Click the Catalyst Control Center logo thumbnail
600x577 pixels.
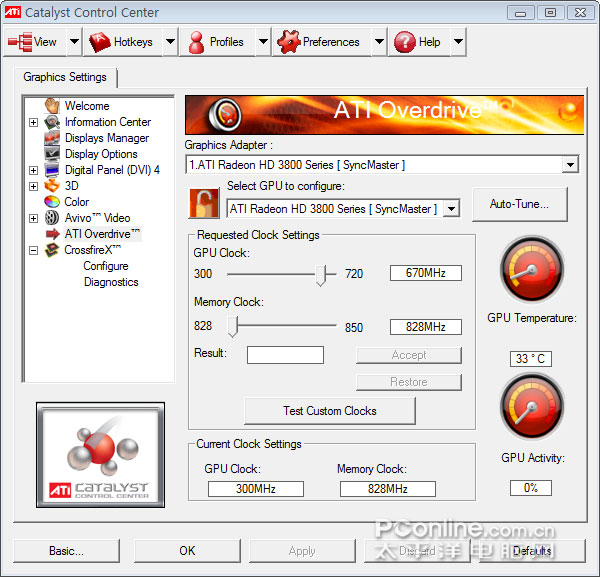click(101, 455)
